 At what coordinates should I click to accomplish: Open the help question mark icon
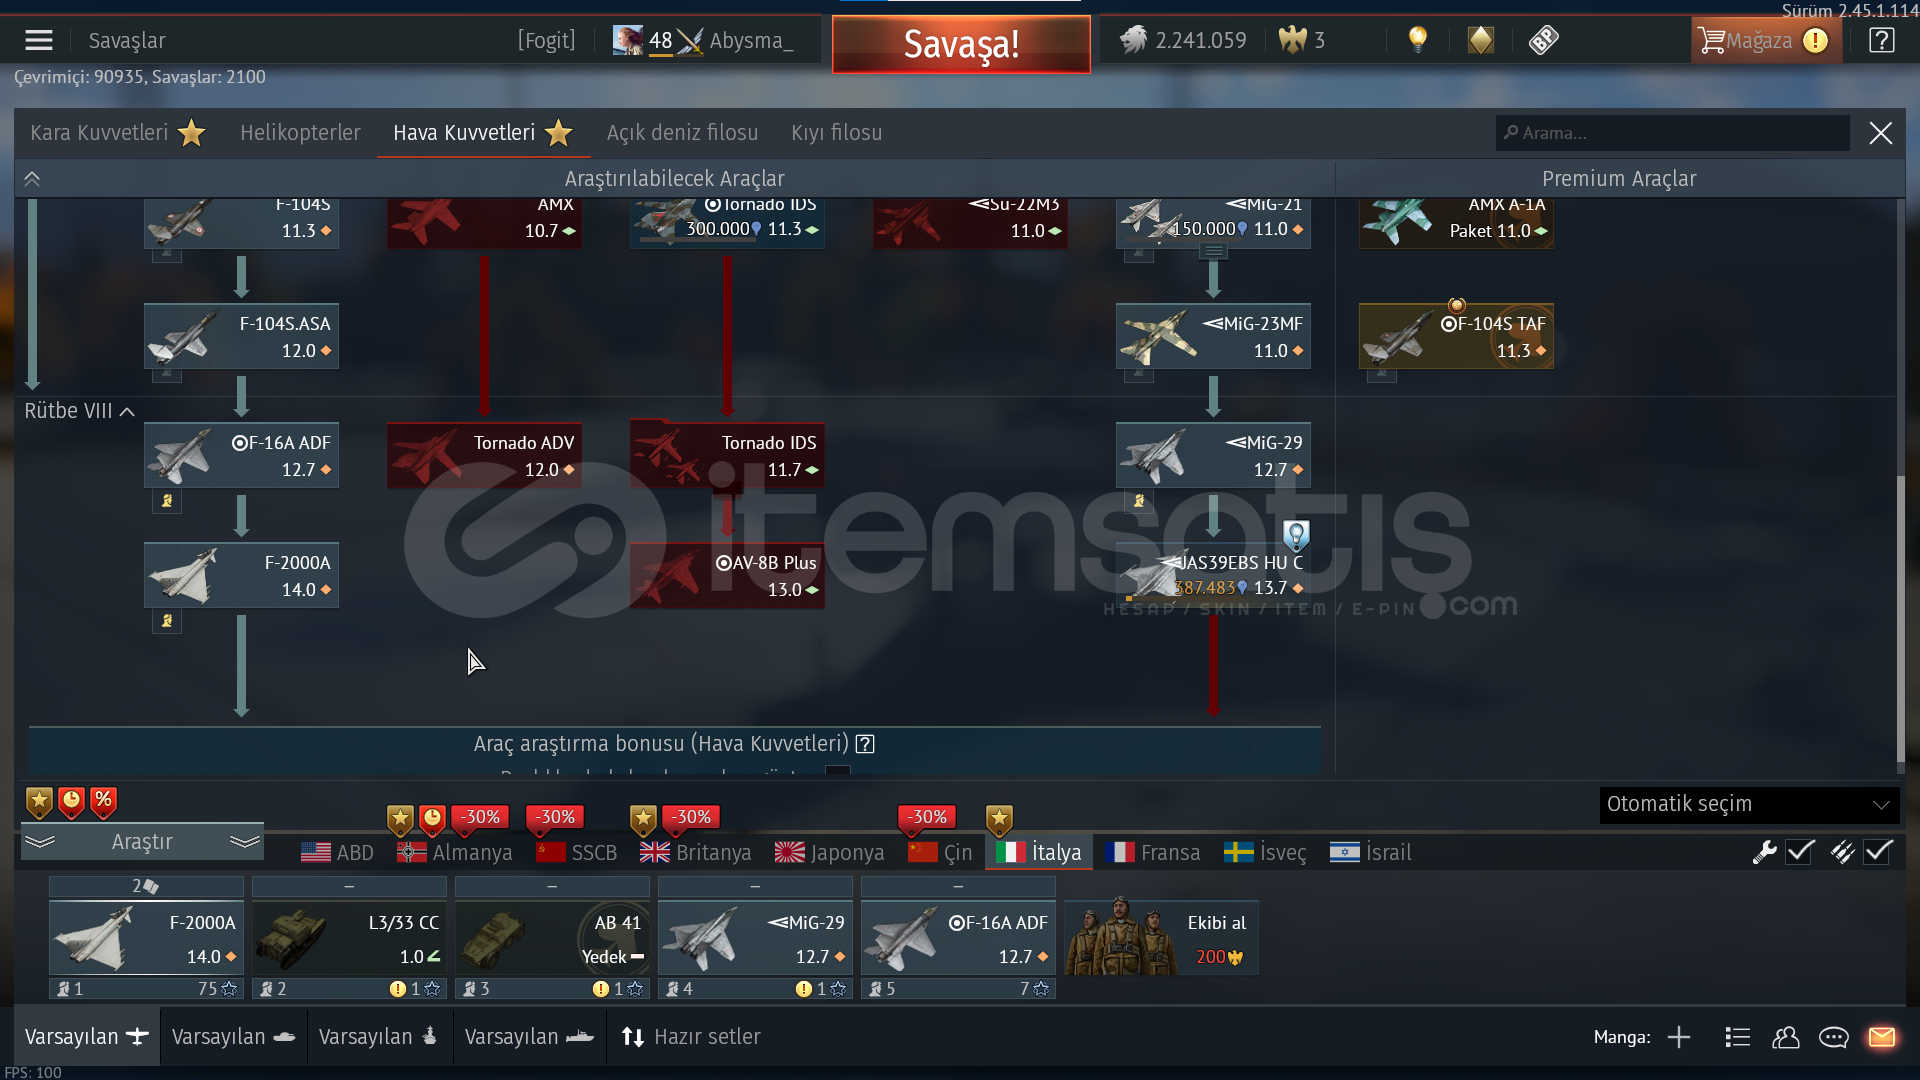pyautogui.click(x=1881, y=40)
